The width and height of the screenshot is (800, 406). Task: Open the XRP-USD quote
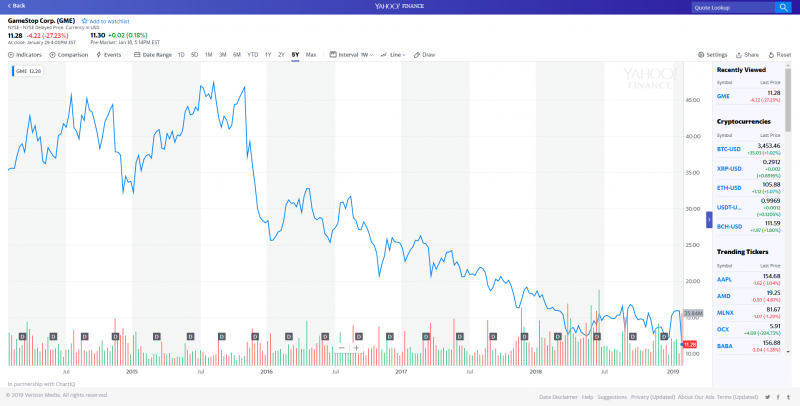(729, 168)
